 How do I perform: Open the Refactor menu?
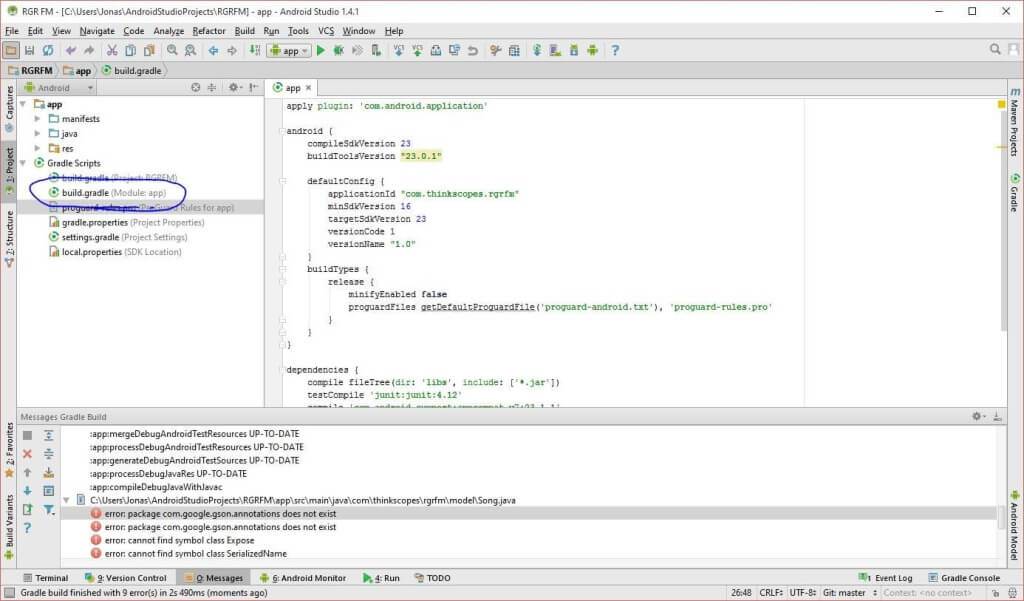(208, 31)
